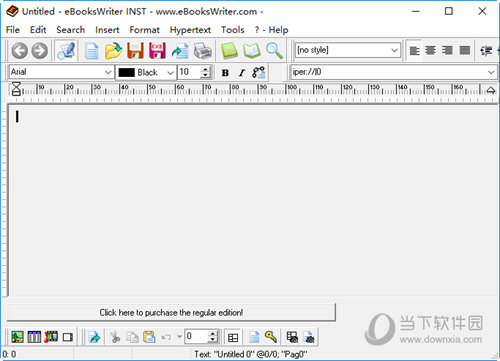Image resolution: width=500 pixels, height=361 pixels.
Task: Center align the text
Action: [431, 51]
